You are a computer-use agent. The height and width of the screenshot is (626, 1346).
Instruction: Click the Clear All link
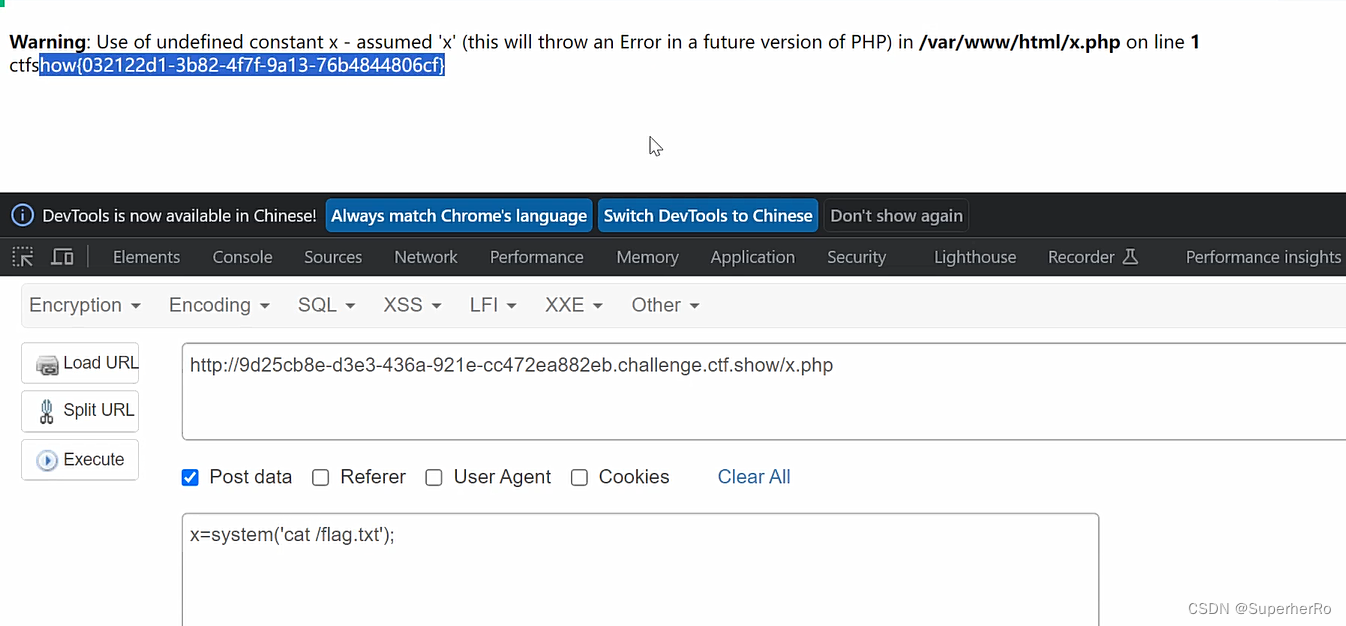[754, 477]
